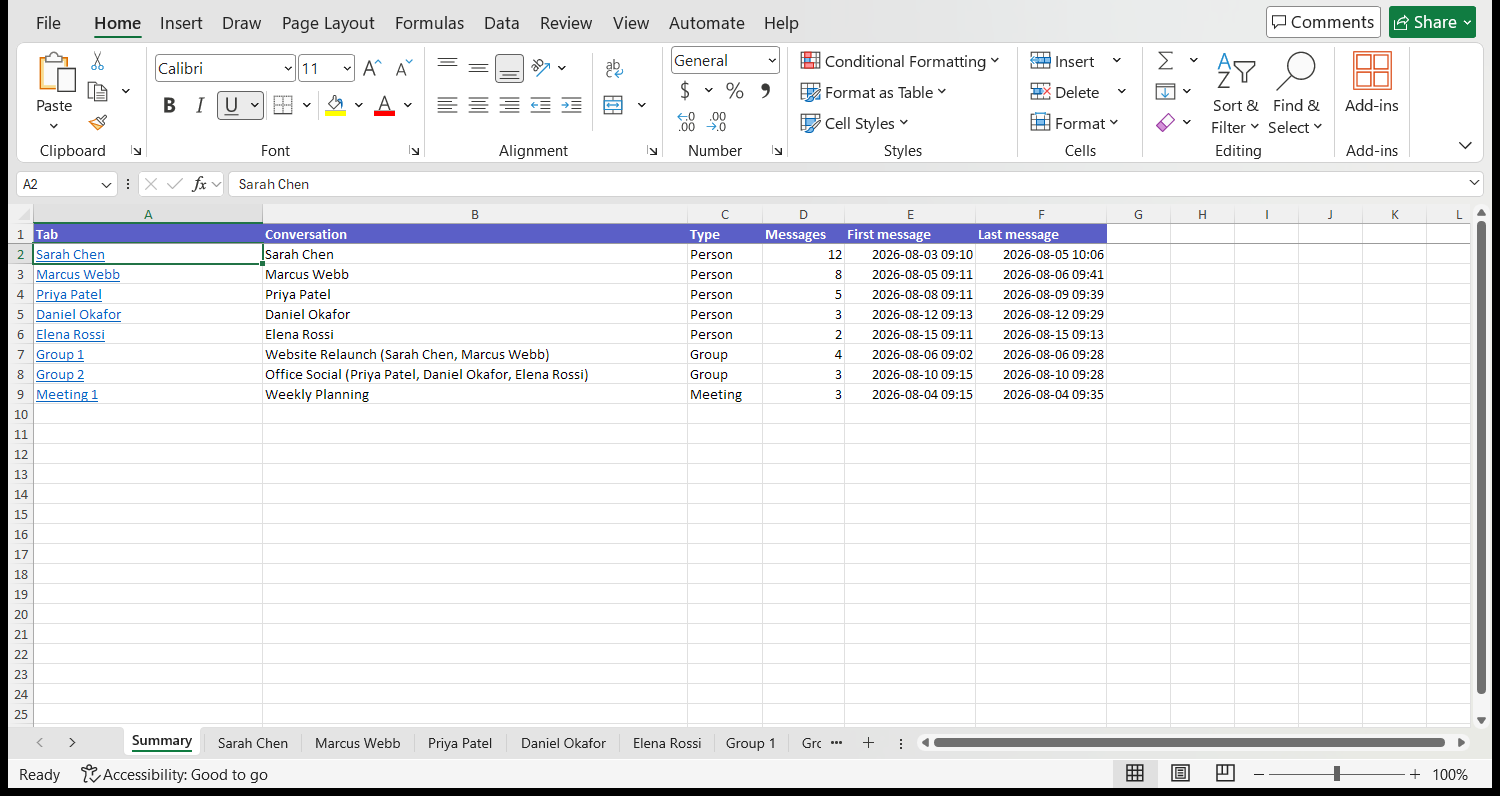Open the font name dropdown

click(x=288, y=69)
